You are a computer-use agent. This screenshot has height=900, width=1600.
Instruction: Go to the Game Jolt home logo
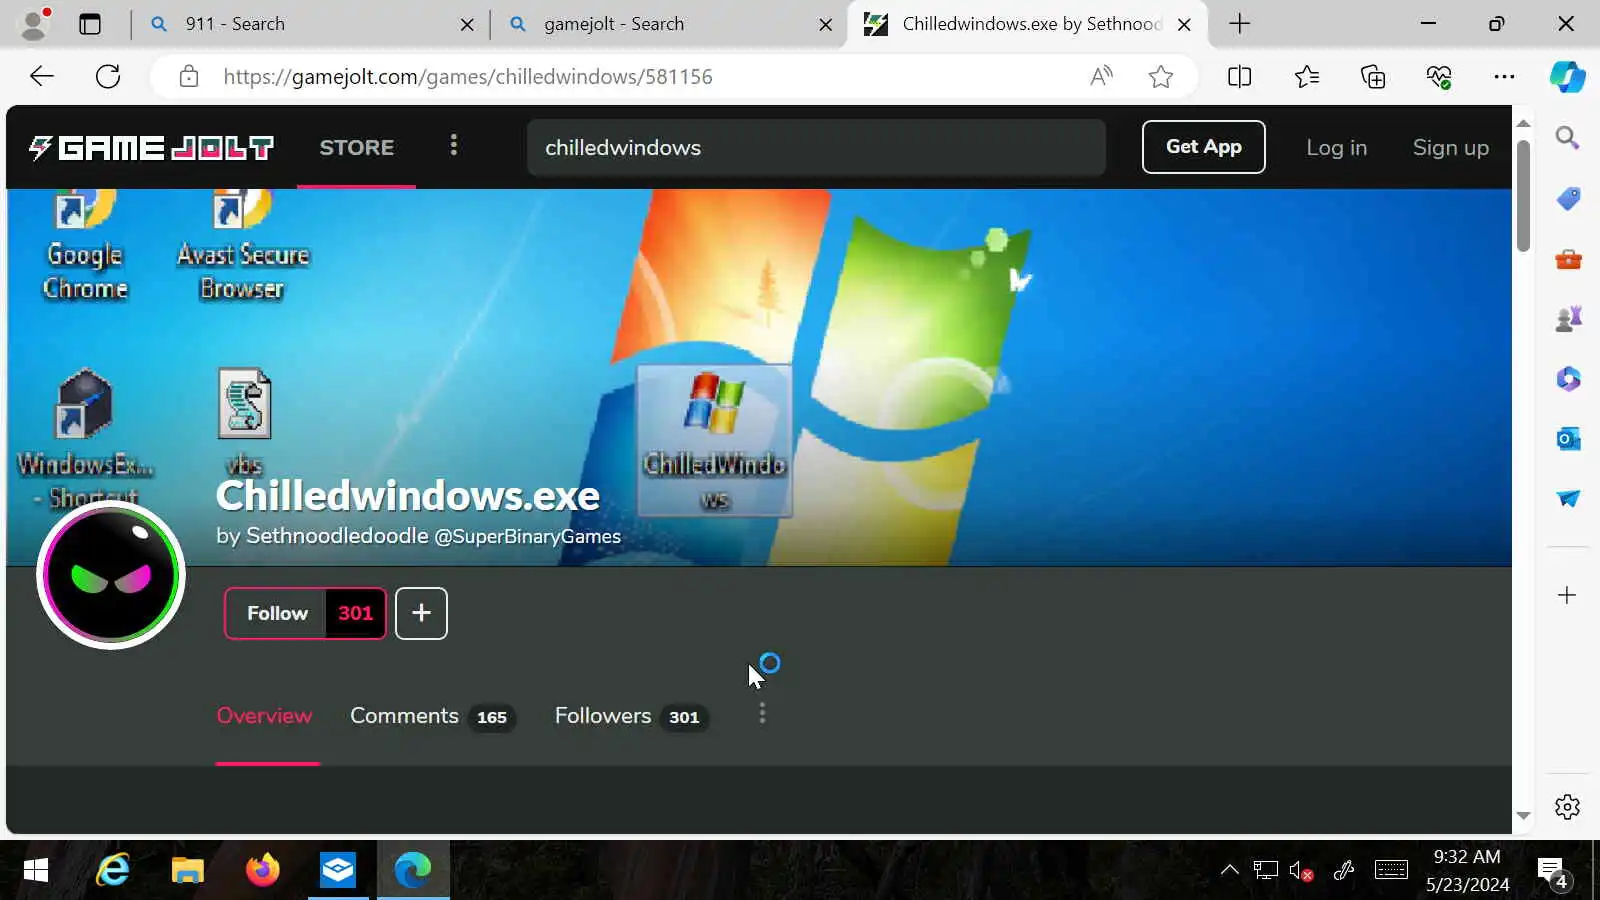(x=151, y=148)
